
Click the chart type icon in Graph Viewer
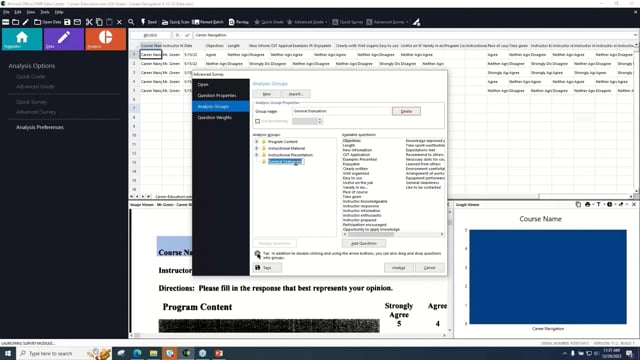coord(609,204)
